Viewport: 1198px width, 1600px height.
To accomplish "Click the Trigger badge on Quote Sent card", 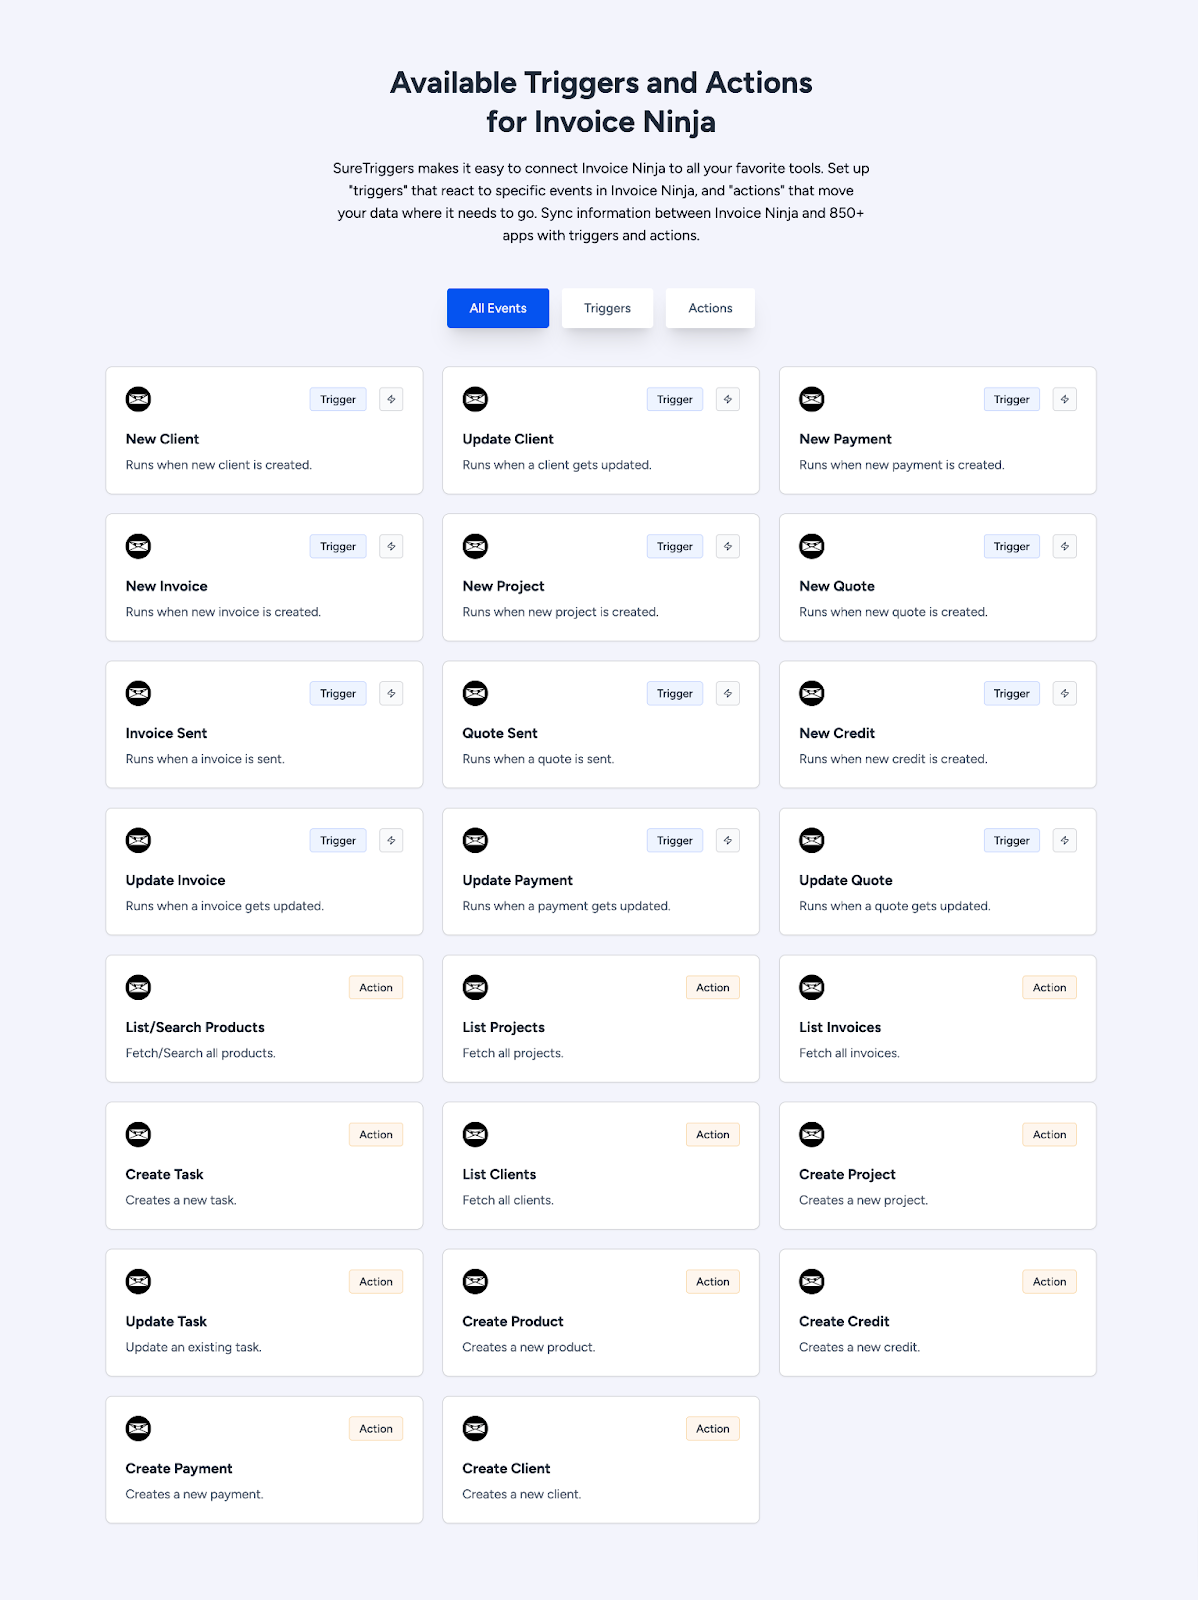I will (675, 693).
